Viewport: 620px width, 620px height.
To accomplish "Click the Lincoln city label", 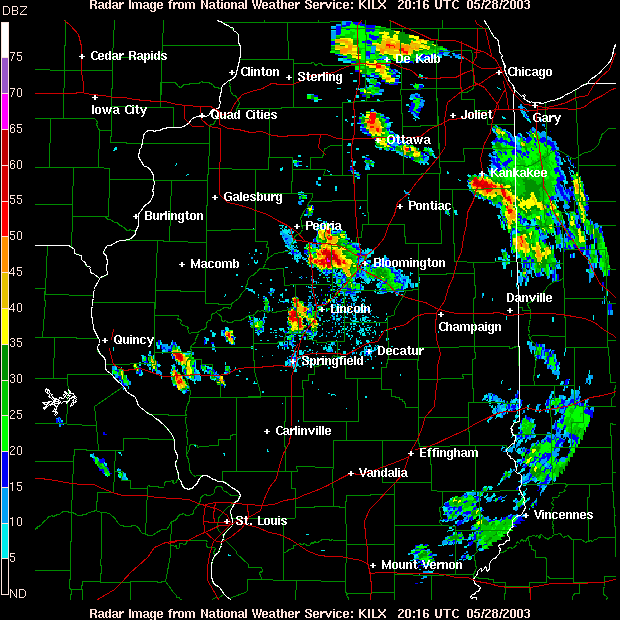I will (x=350, y=309).
